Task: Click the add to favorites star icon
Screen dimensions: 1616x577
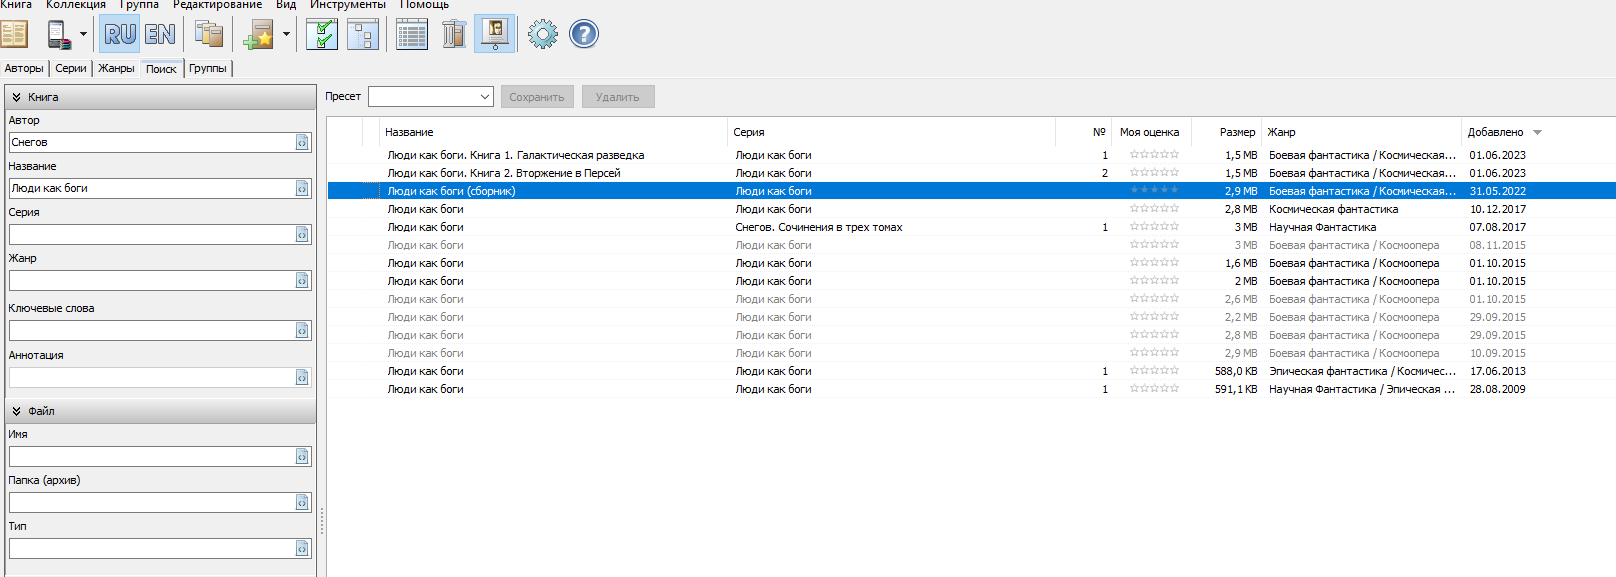Action: pos(258,34)
